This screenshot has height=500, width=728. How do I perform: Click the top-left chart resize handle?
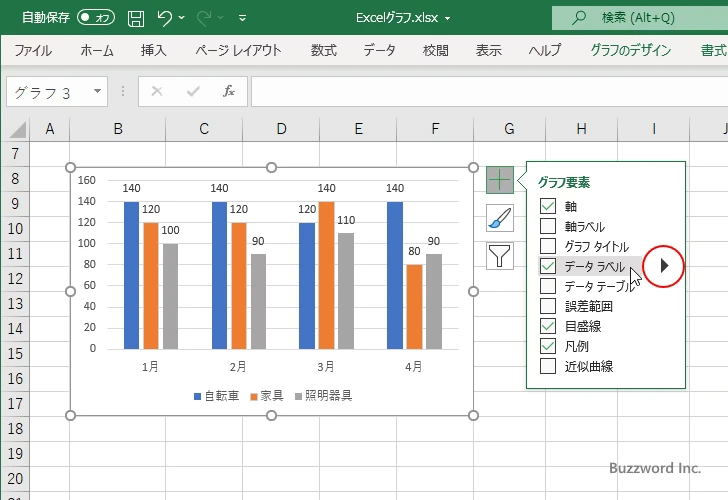click(x=71, y=167)
